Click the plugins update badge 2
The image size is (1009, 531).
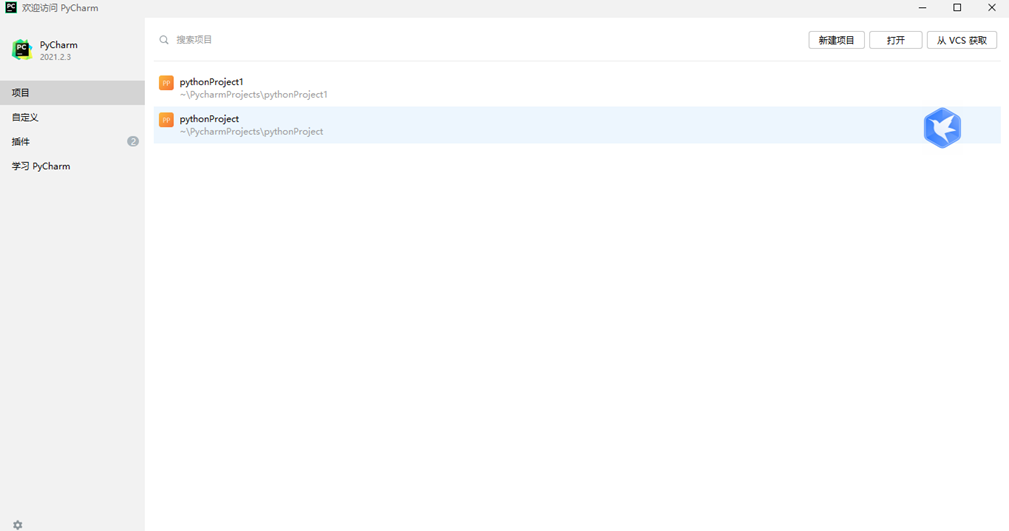[133, 142]
